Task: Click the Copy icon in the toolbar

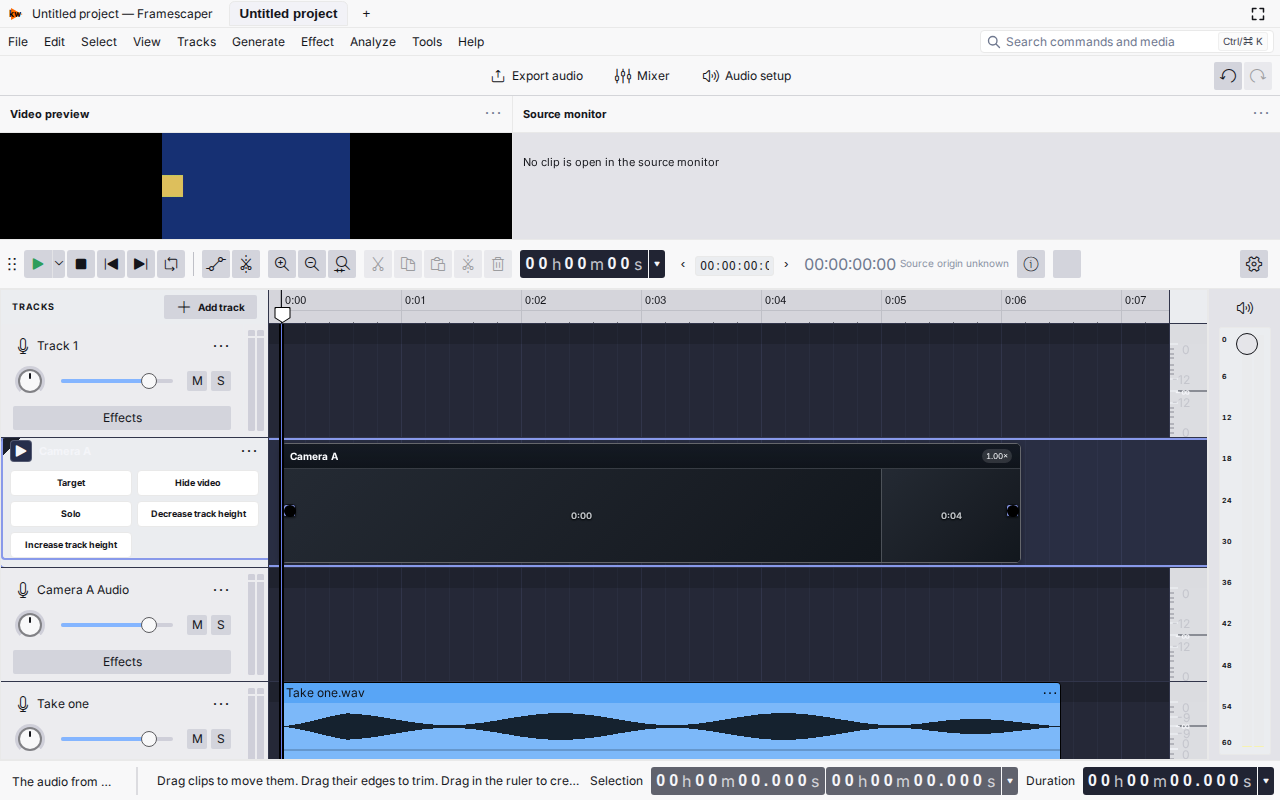Action: pyautogui.click(x=408, y=264)
